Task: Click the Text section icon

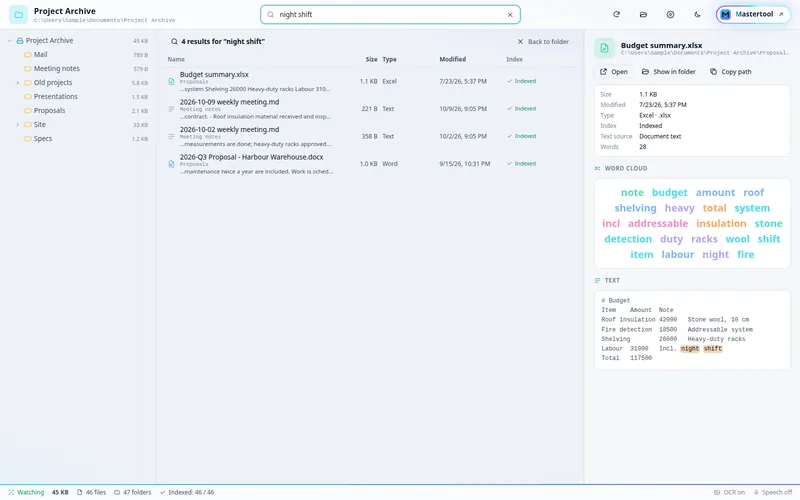Action: click(x=597, y=281)
